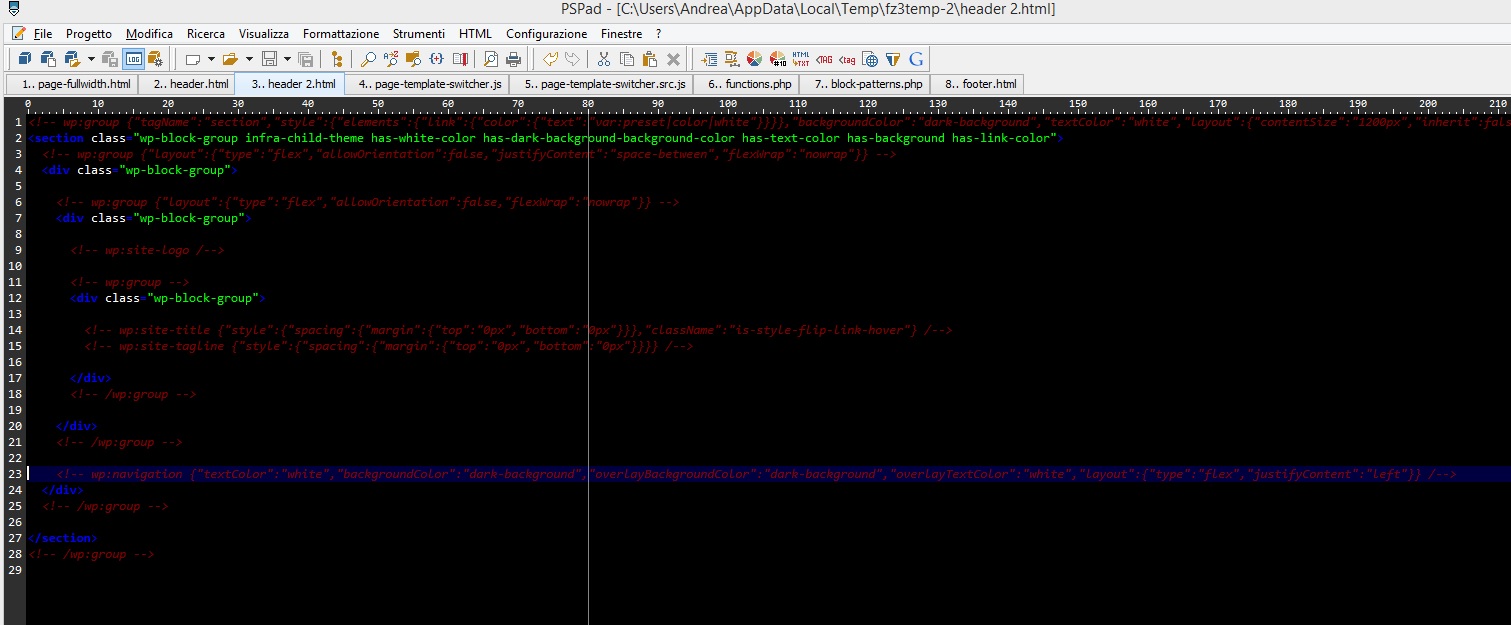Open the Strumenti menu
The width and height of the screenshot is (1511, 625).
pyautogui.click(x=419, y=33)
